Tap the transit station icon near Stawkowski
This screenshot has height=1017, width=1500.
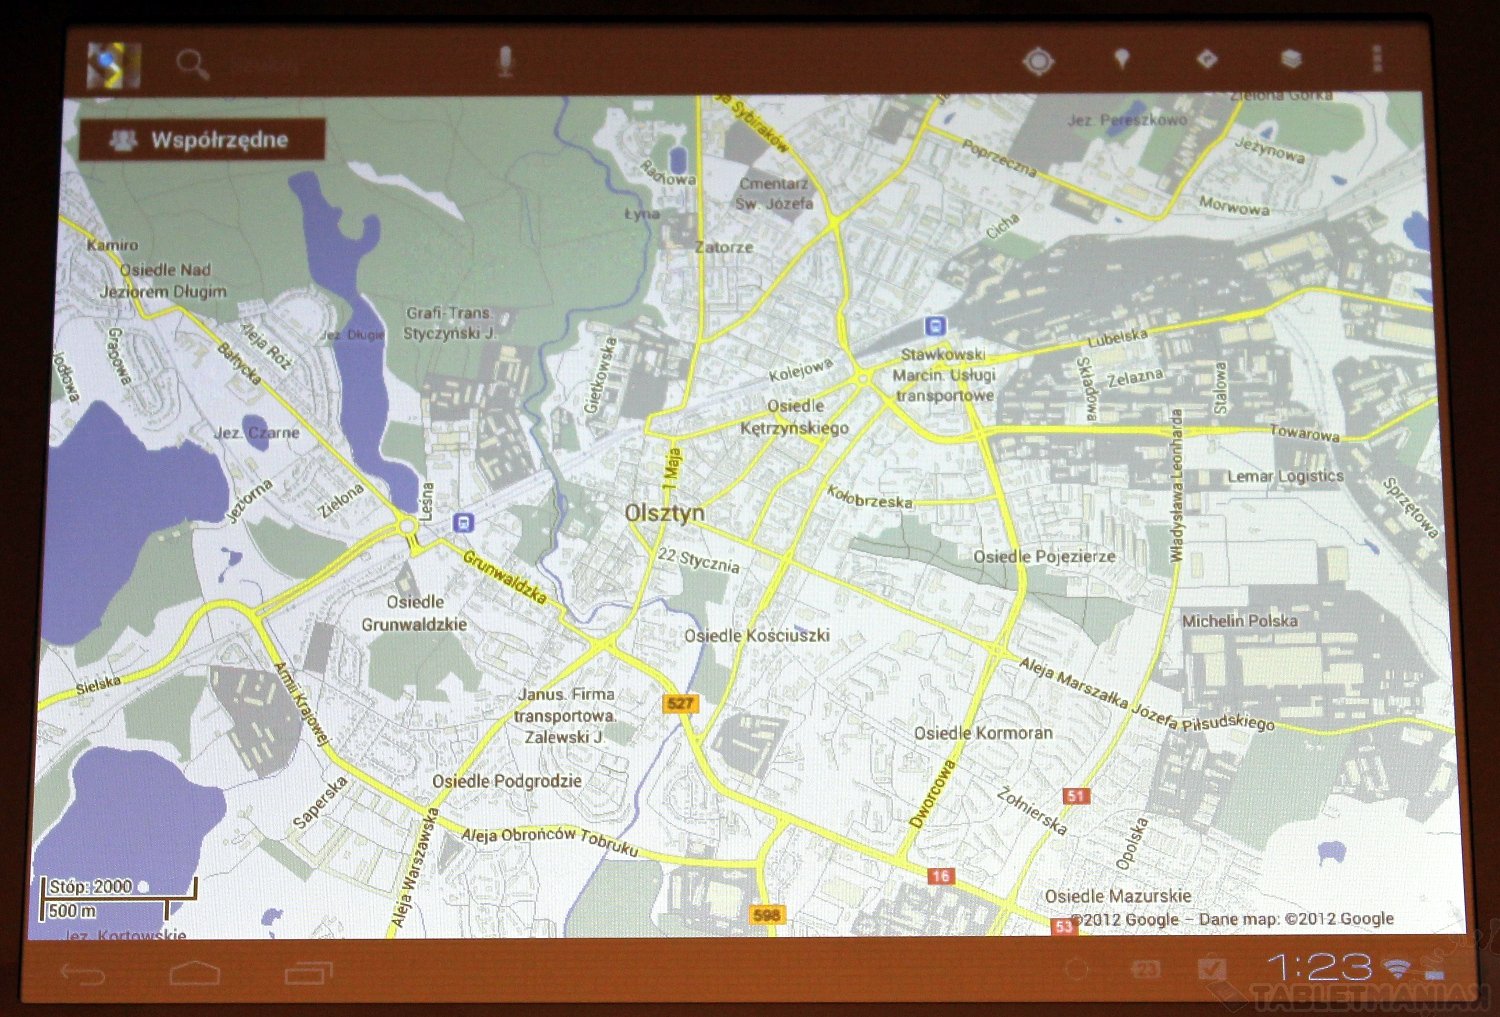click(935, 326)
